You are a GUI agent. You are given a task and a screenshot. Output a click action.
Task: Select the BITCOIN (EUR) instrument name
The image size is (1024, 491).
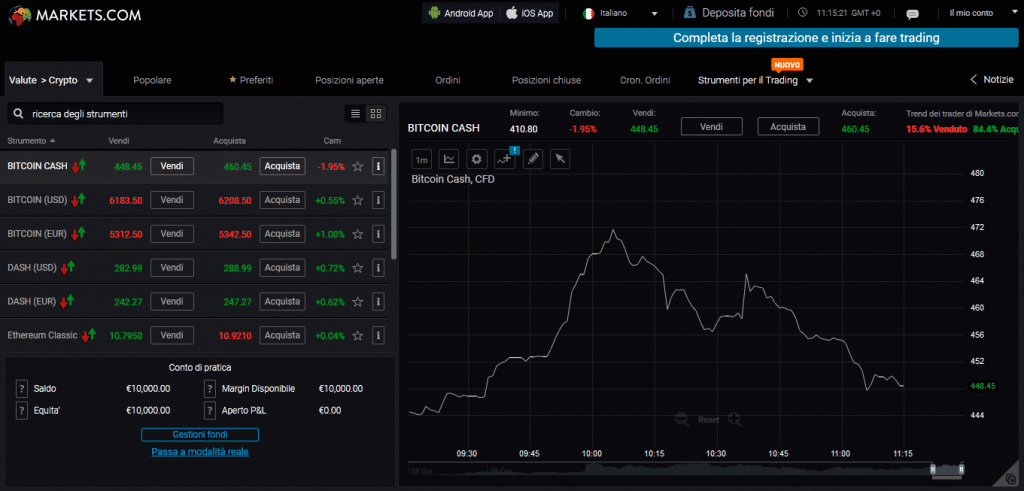point(37,234)
